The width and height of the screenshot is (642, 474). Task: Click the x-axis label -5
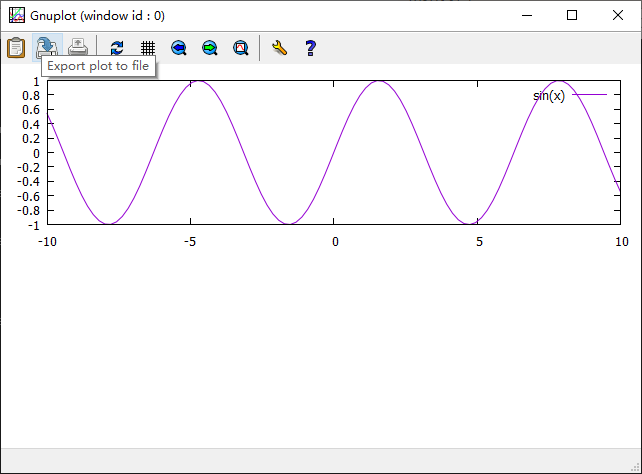click(190, 242)
